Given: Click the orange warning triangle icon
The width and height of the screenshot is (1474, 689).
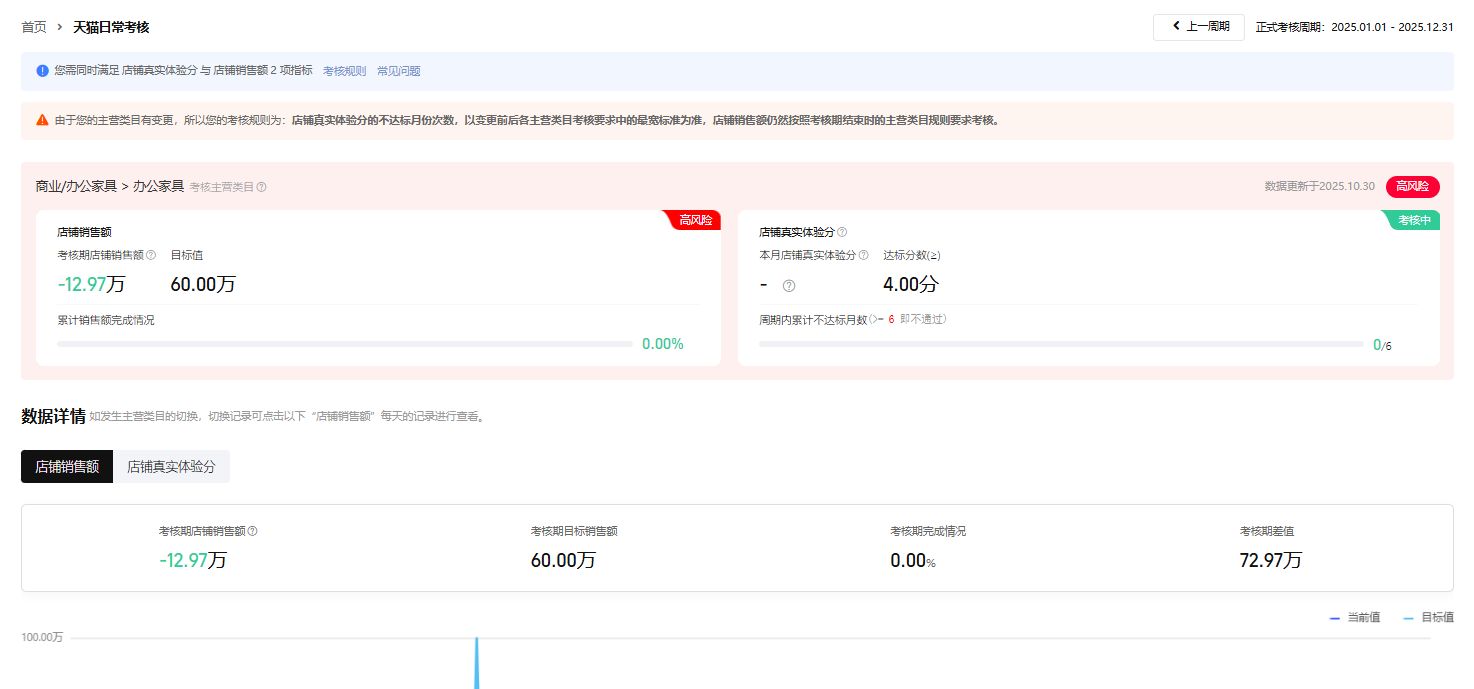Looking at the screenshot, I should pyautogui.click(x=42, y=120).
